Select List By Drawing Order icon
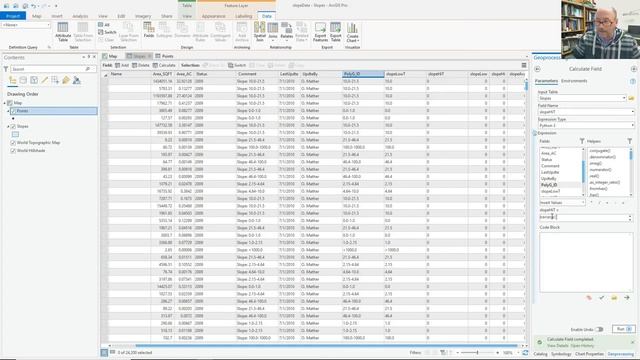The height and width of the screenshot is (360, 640). 12,80
